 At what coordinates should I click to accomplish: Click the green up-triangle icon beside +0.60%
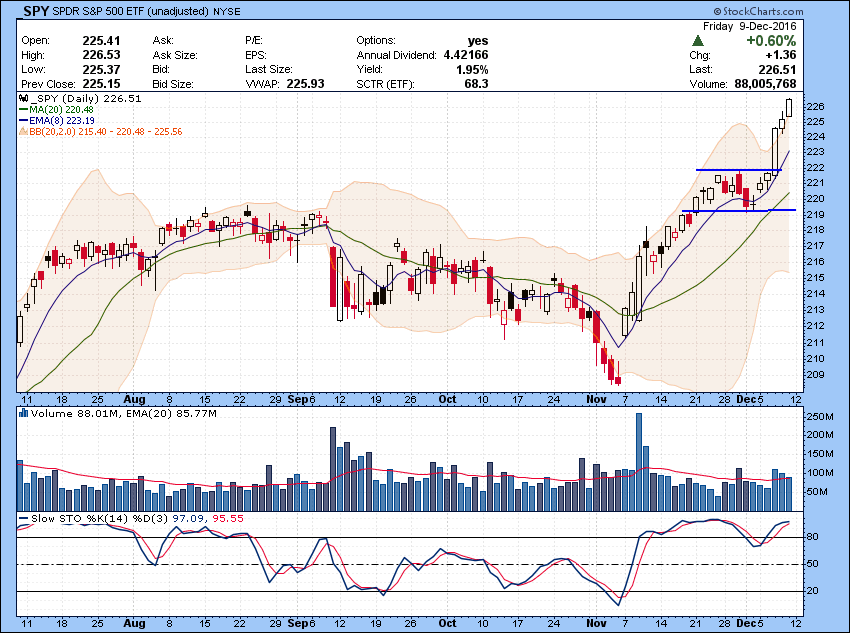coord(698,41)
